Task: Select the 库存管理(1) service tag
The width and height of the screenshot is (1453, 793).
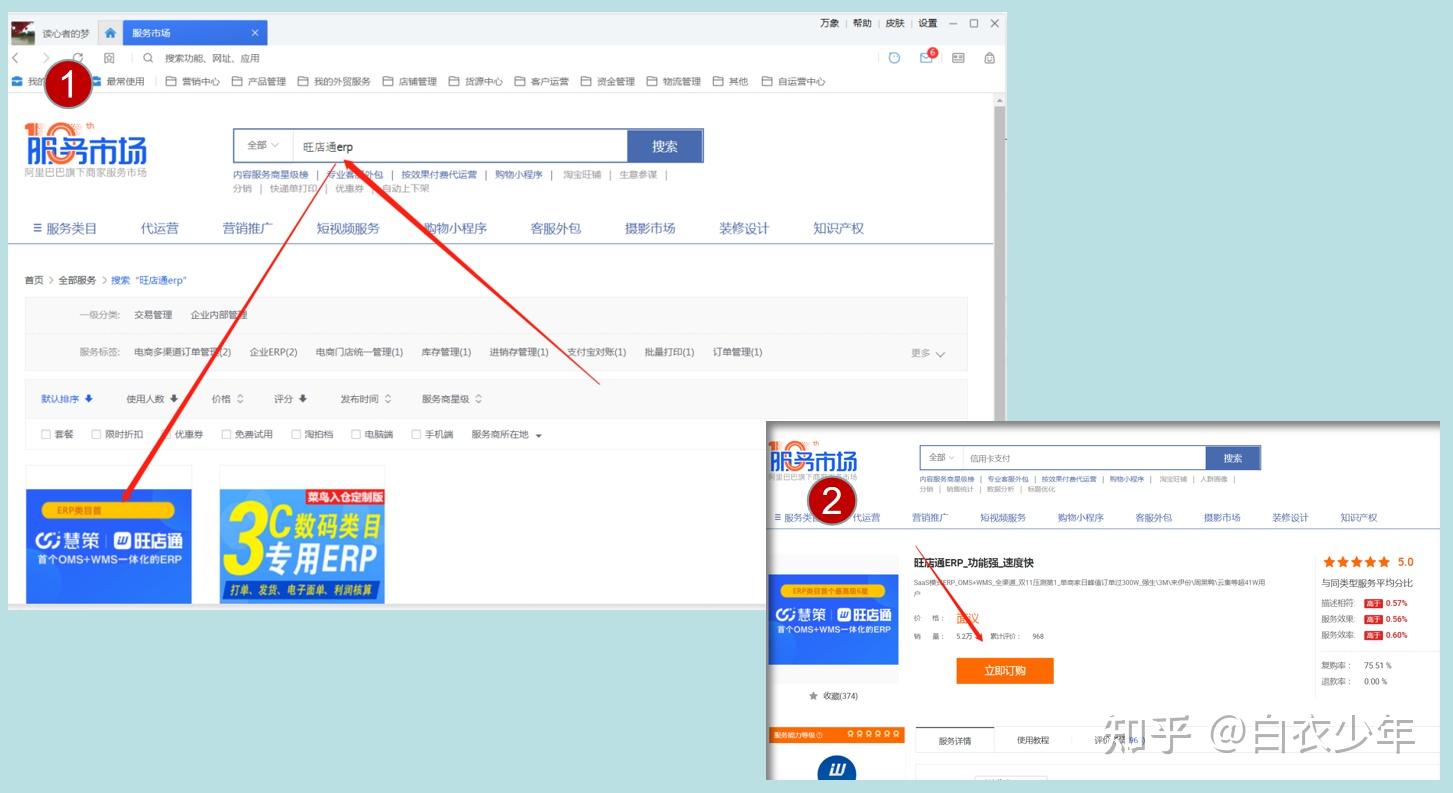Action: pyautogui.click(x=447, y=352)
